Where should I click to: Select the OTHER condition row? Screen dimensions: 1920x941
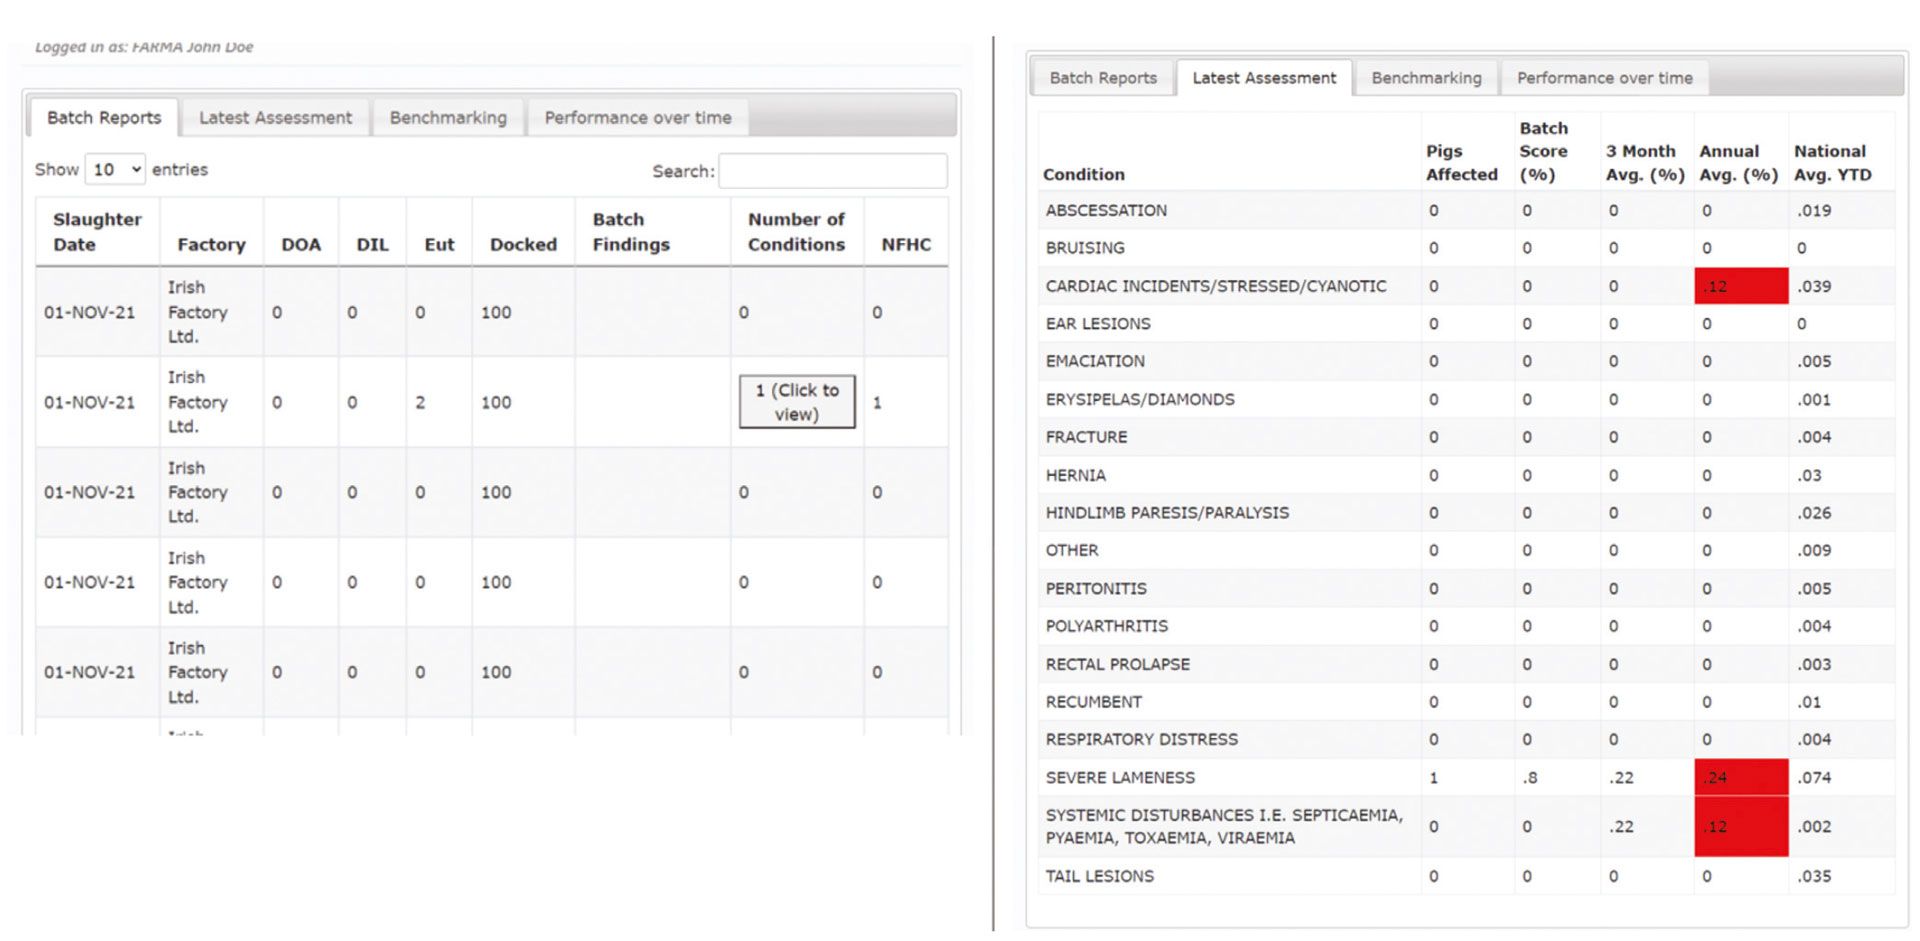[x=1466, y=550]
